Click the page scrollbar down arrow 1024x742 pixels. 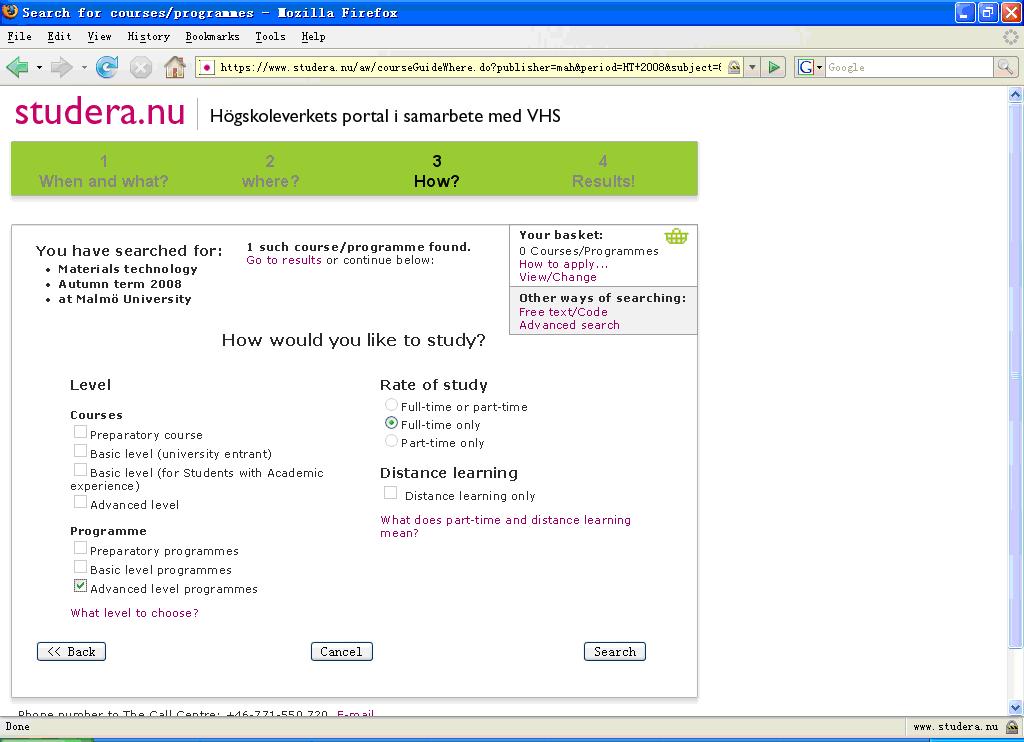click(x=1016, y=707)
